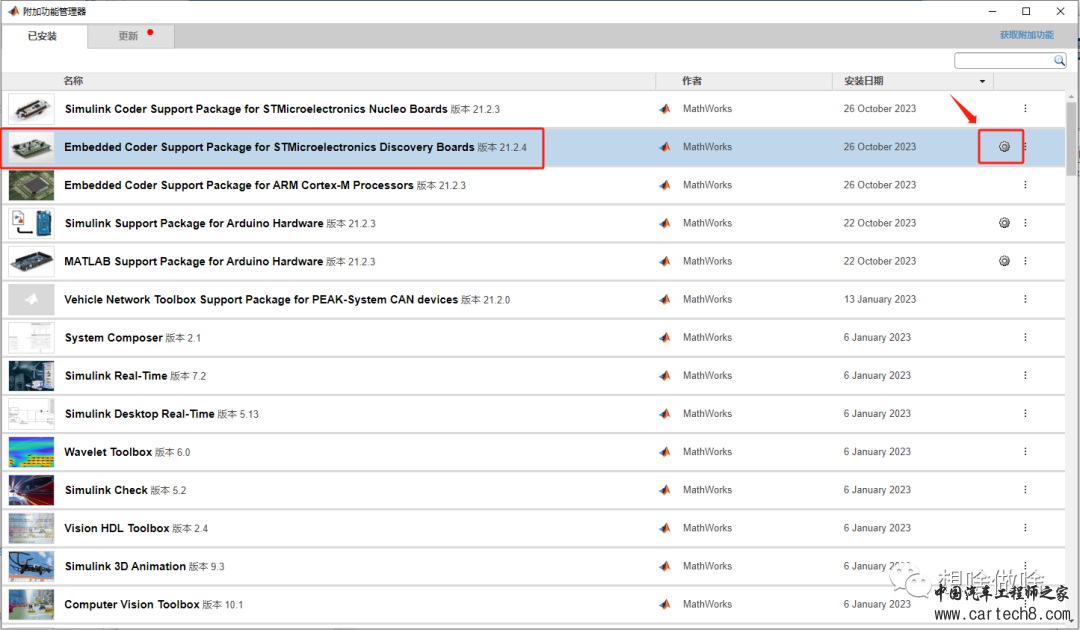Select Simulink Support Package for Arduino Hardware
The image size is (1080, 630).
pyautogui.click(x=220, y=223)
